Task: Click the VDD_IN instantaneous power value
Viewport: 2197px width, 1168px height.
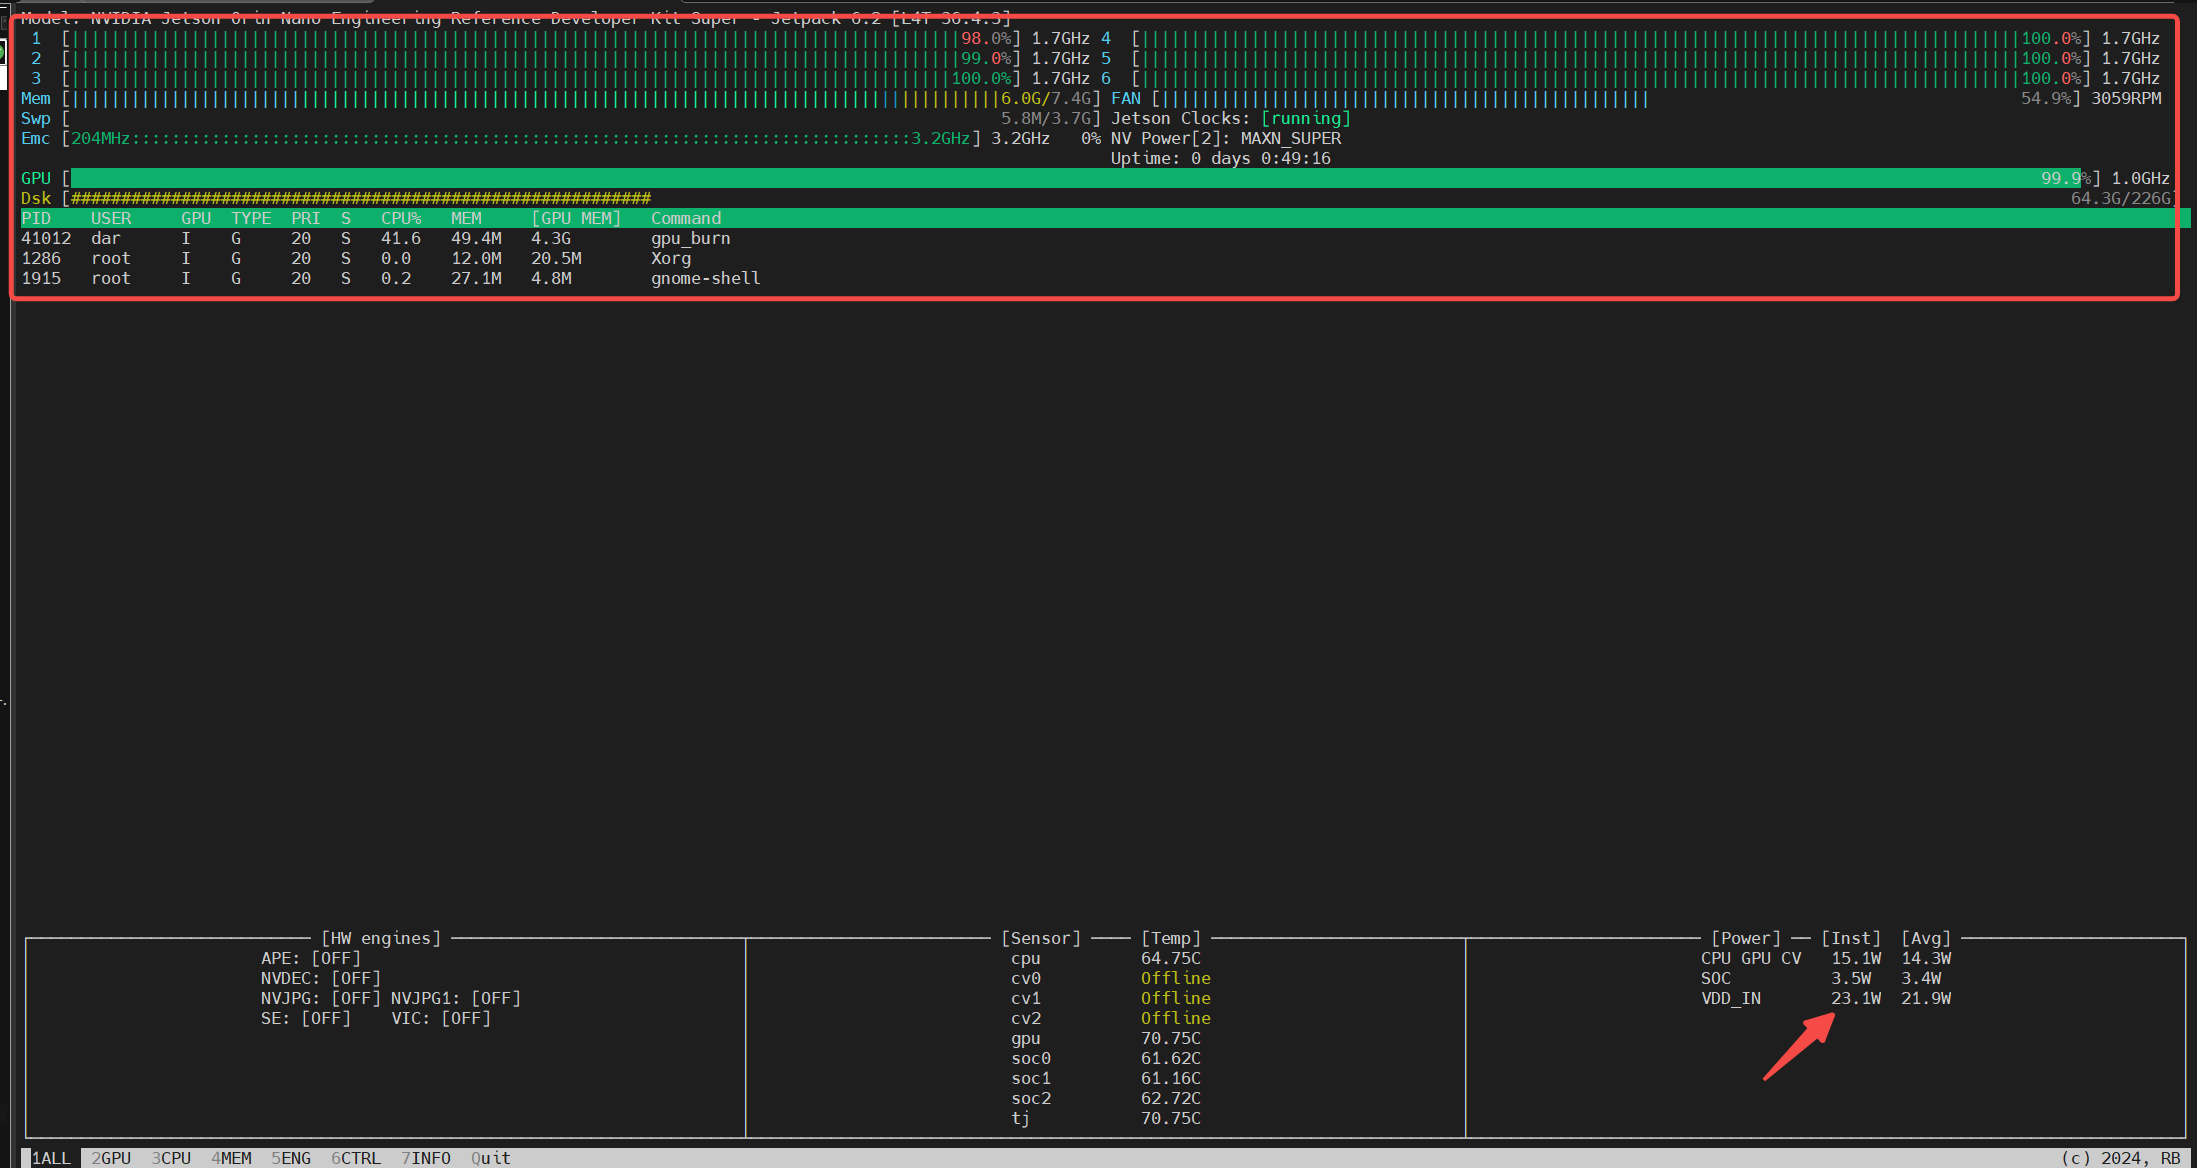Action: click(1855, 998)
